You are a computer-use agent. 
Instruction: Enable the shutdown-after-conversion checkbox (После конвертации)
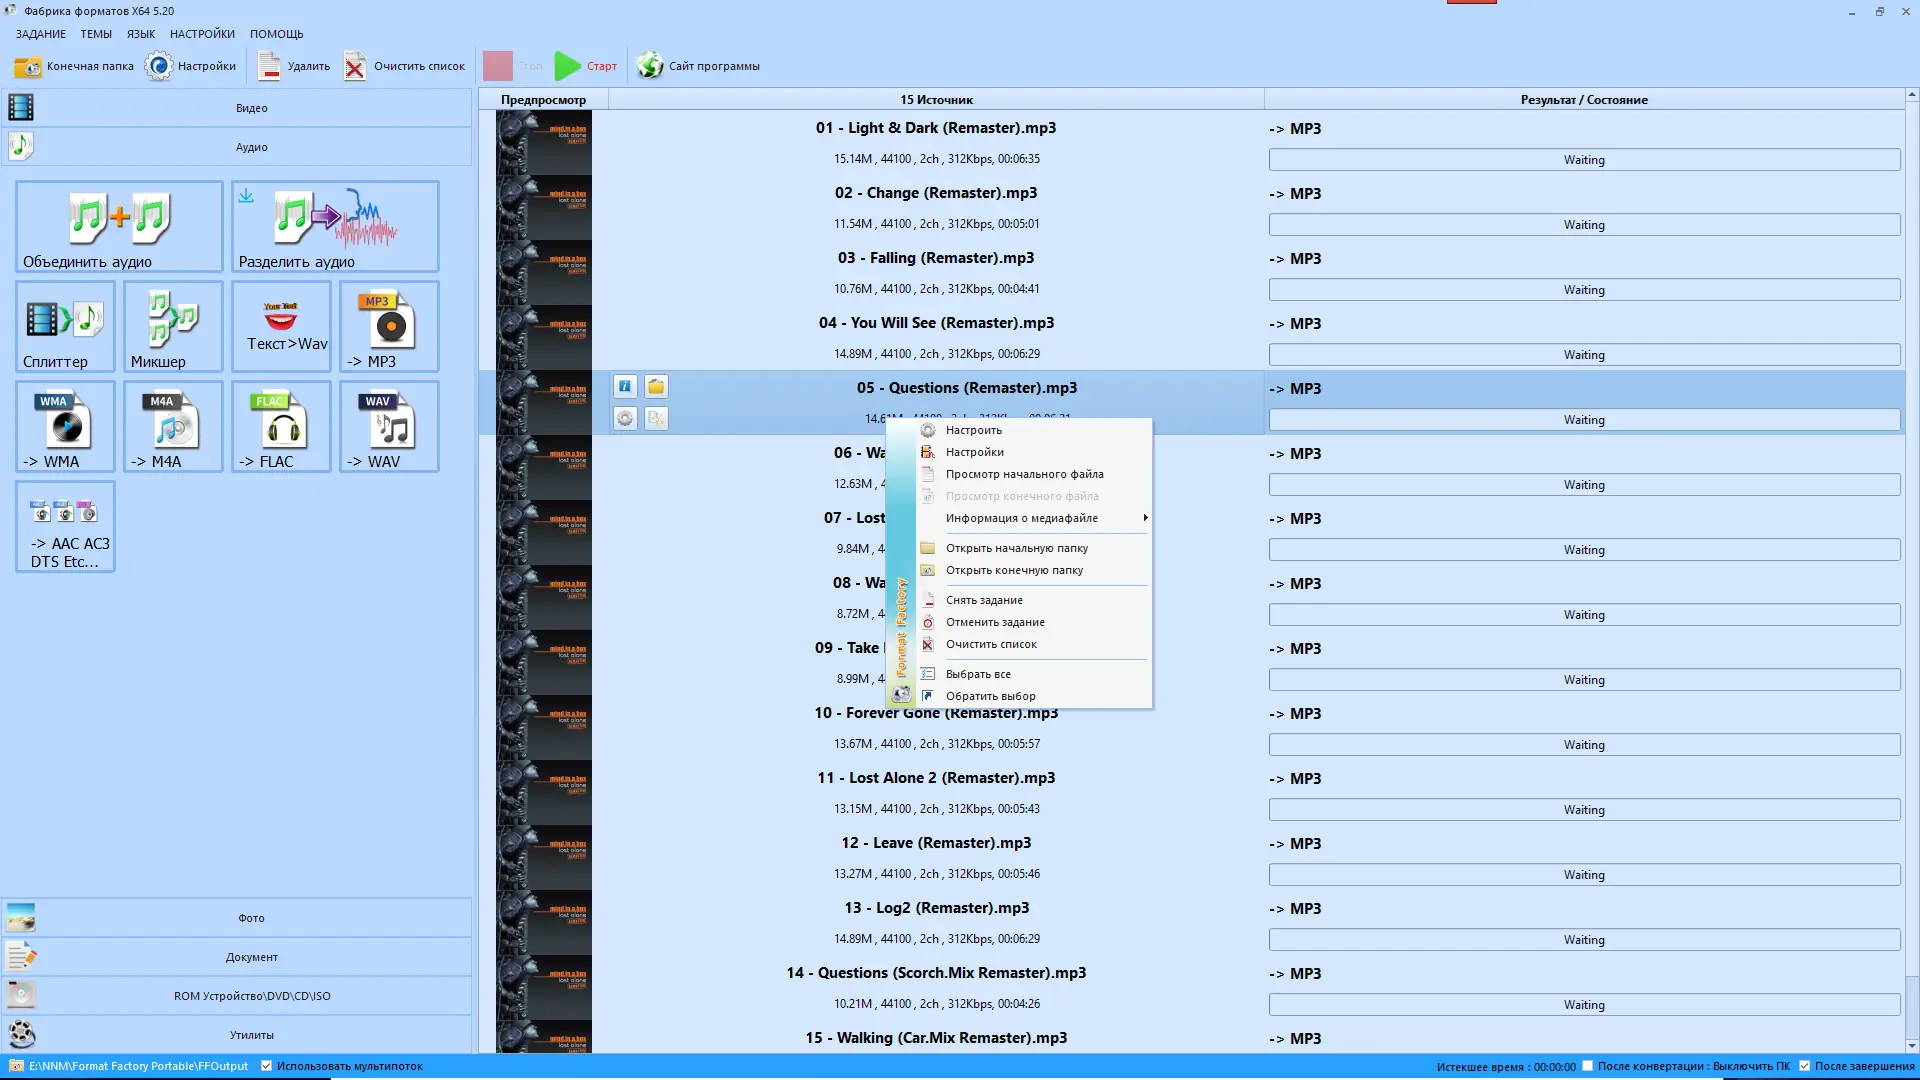1587,1066
